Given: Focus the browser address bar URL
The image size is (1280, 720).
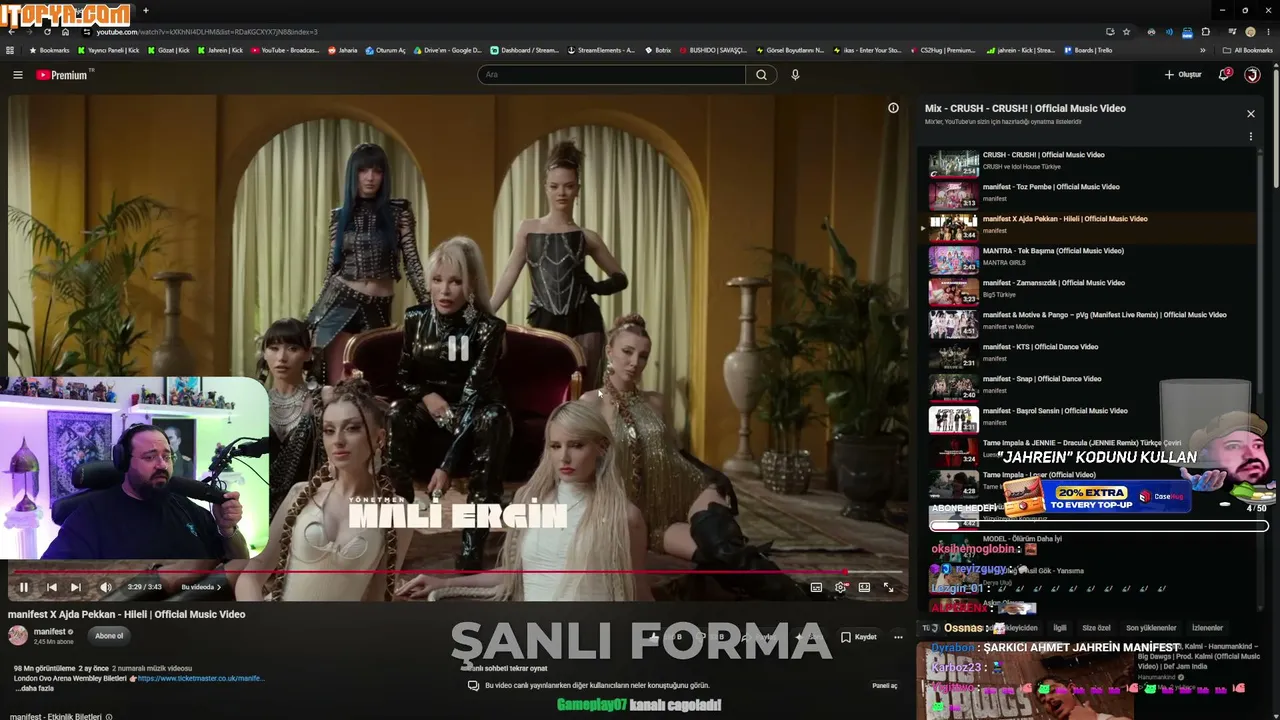Looking at the screenshot, I should pyautogui.click(x=207, y=32).
